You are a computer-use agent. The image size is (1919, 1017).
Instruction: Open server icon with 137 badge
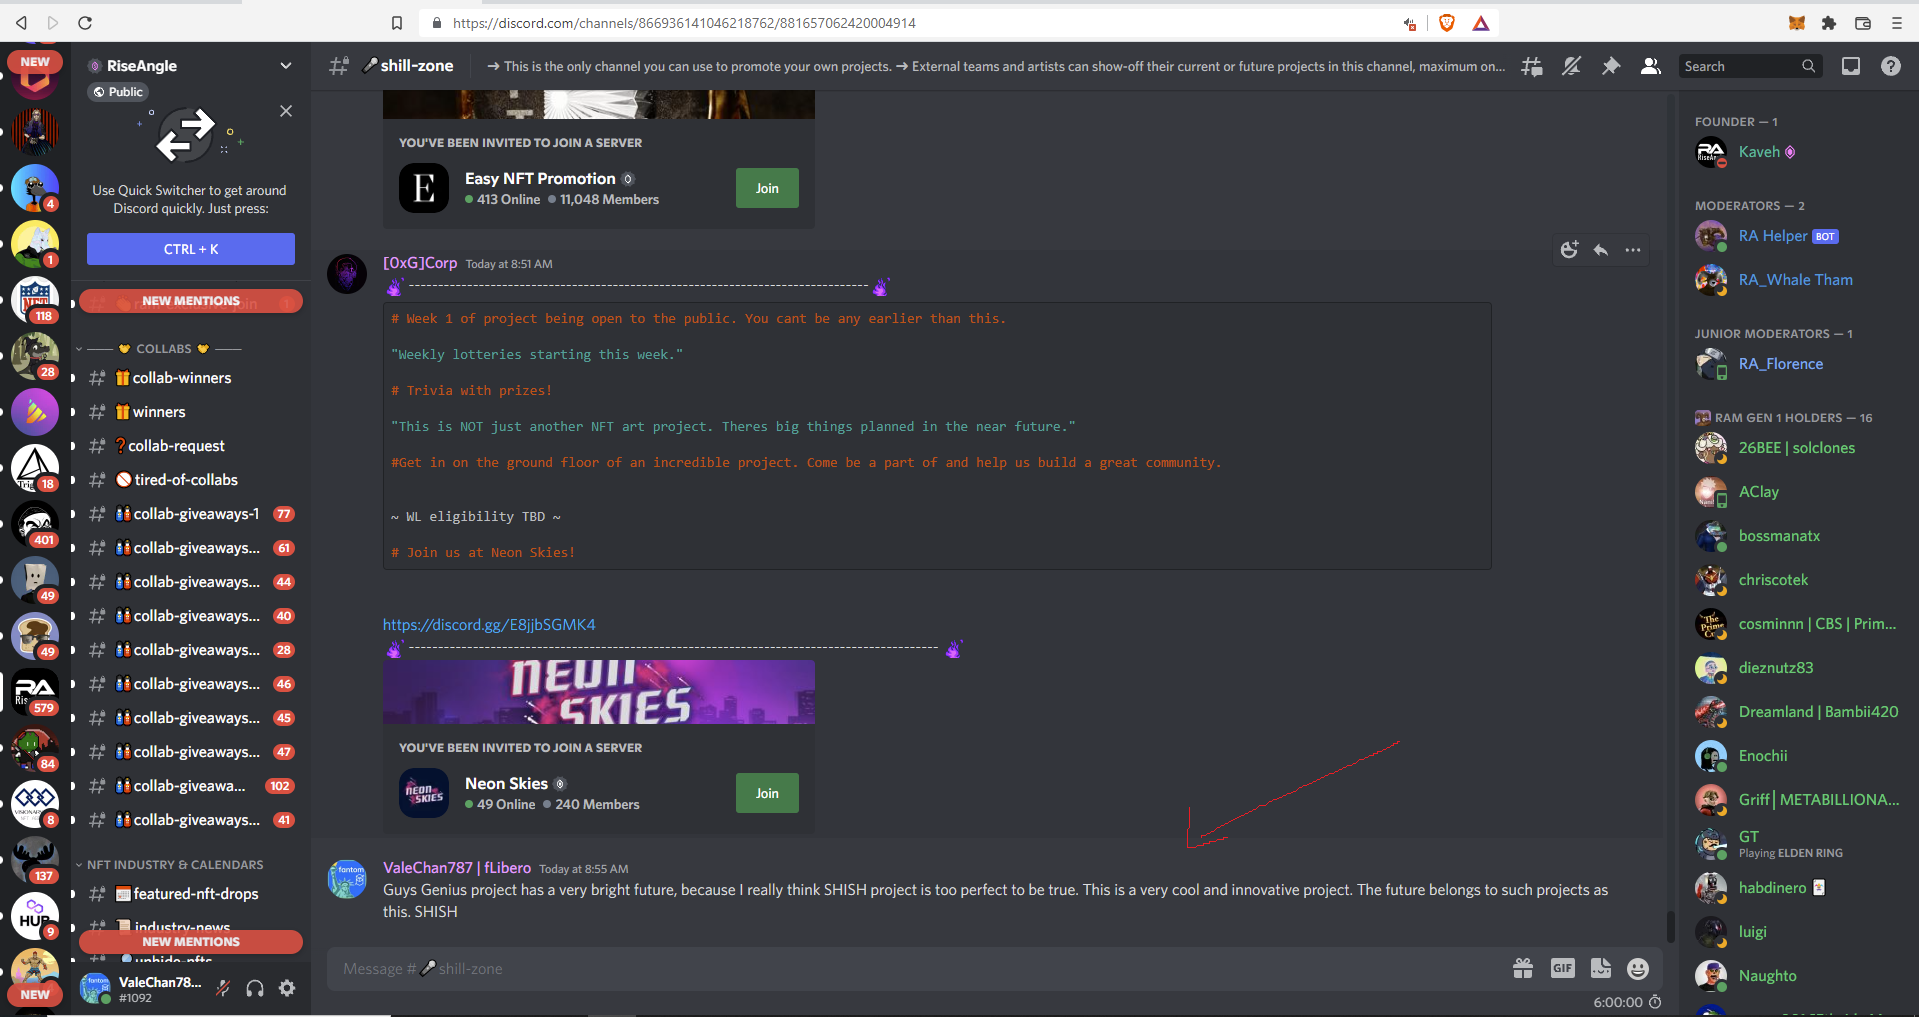point(35,860)
